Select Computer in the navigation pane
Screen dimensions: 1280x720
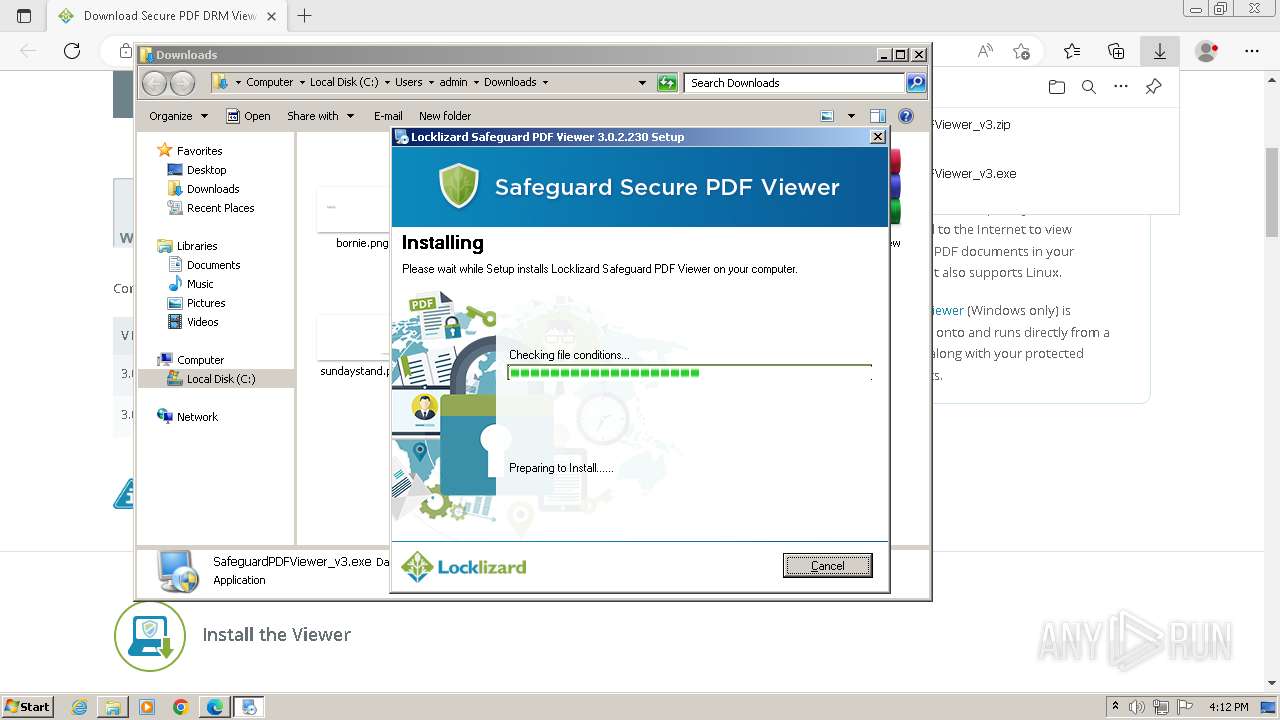(x=200, y=360)
